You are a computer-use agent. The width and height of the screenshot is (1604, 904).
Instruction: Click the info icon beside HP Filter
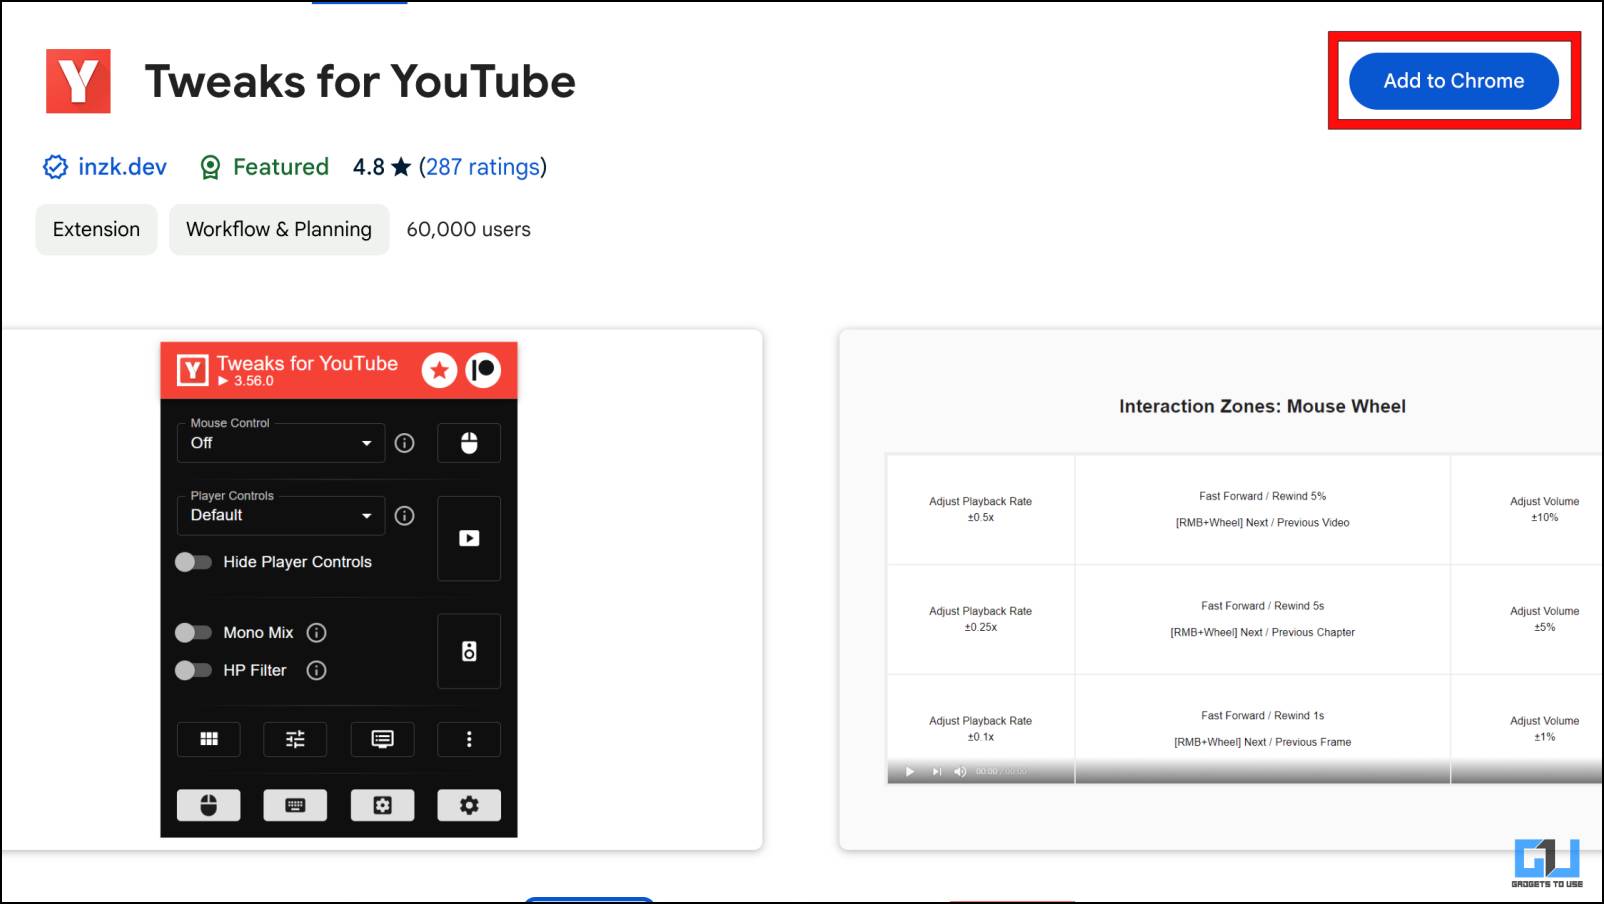316,670
